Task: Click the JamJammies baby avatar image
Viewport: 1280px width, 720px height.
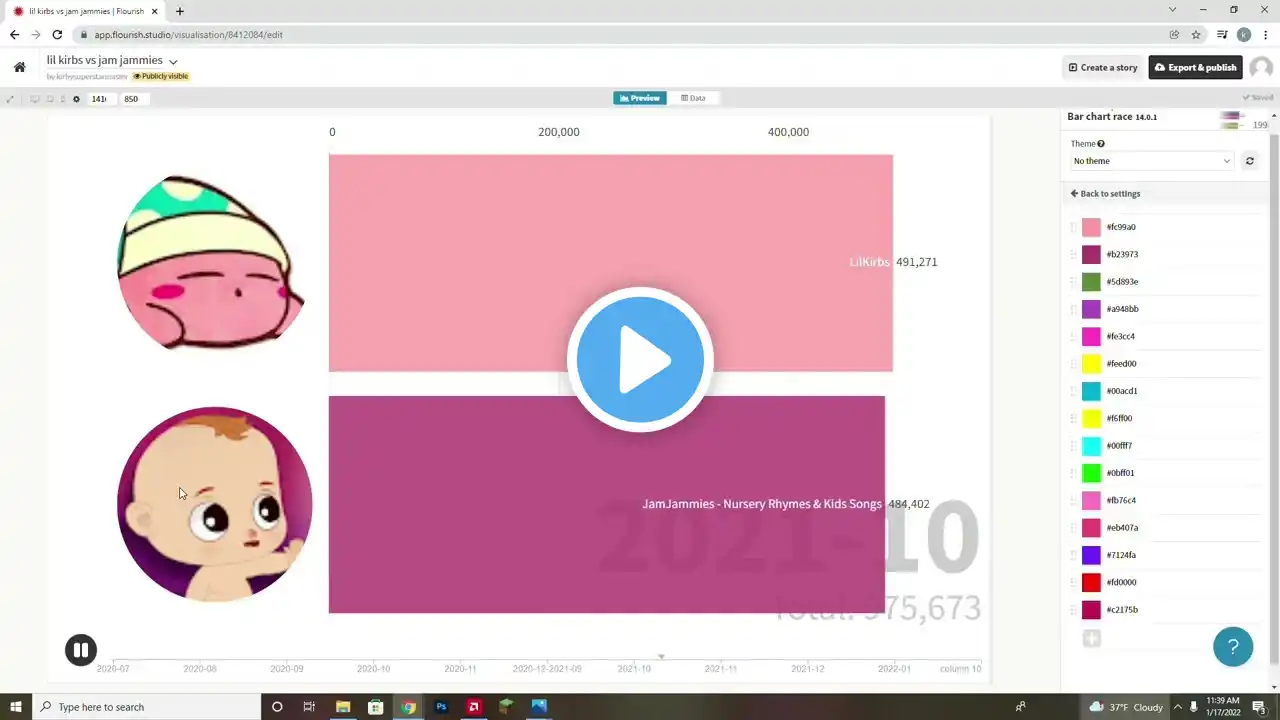Action: [x=215, y=504]
